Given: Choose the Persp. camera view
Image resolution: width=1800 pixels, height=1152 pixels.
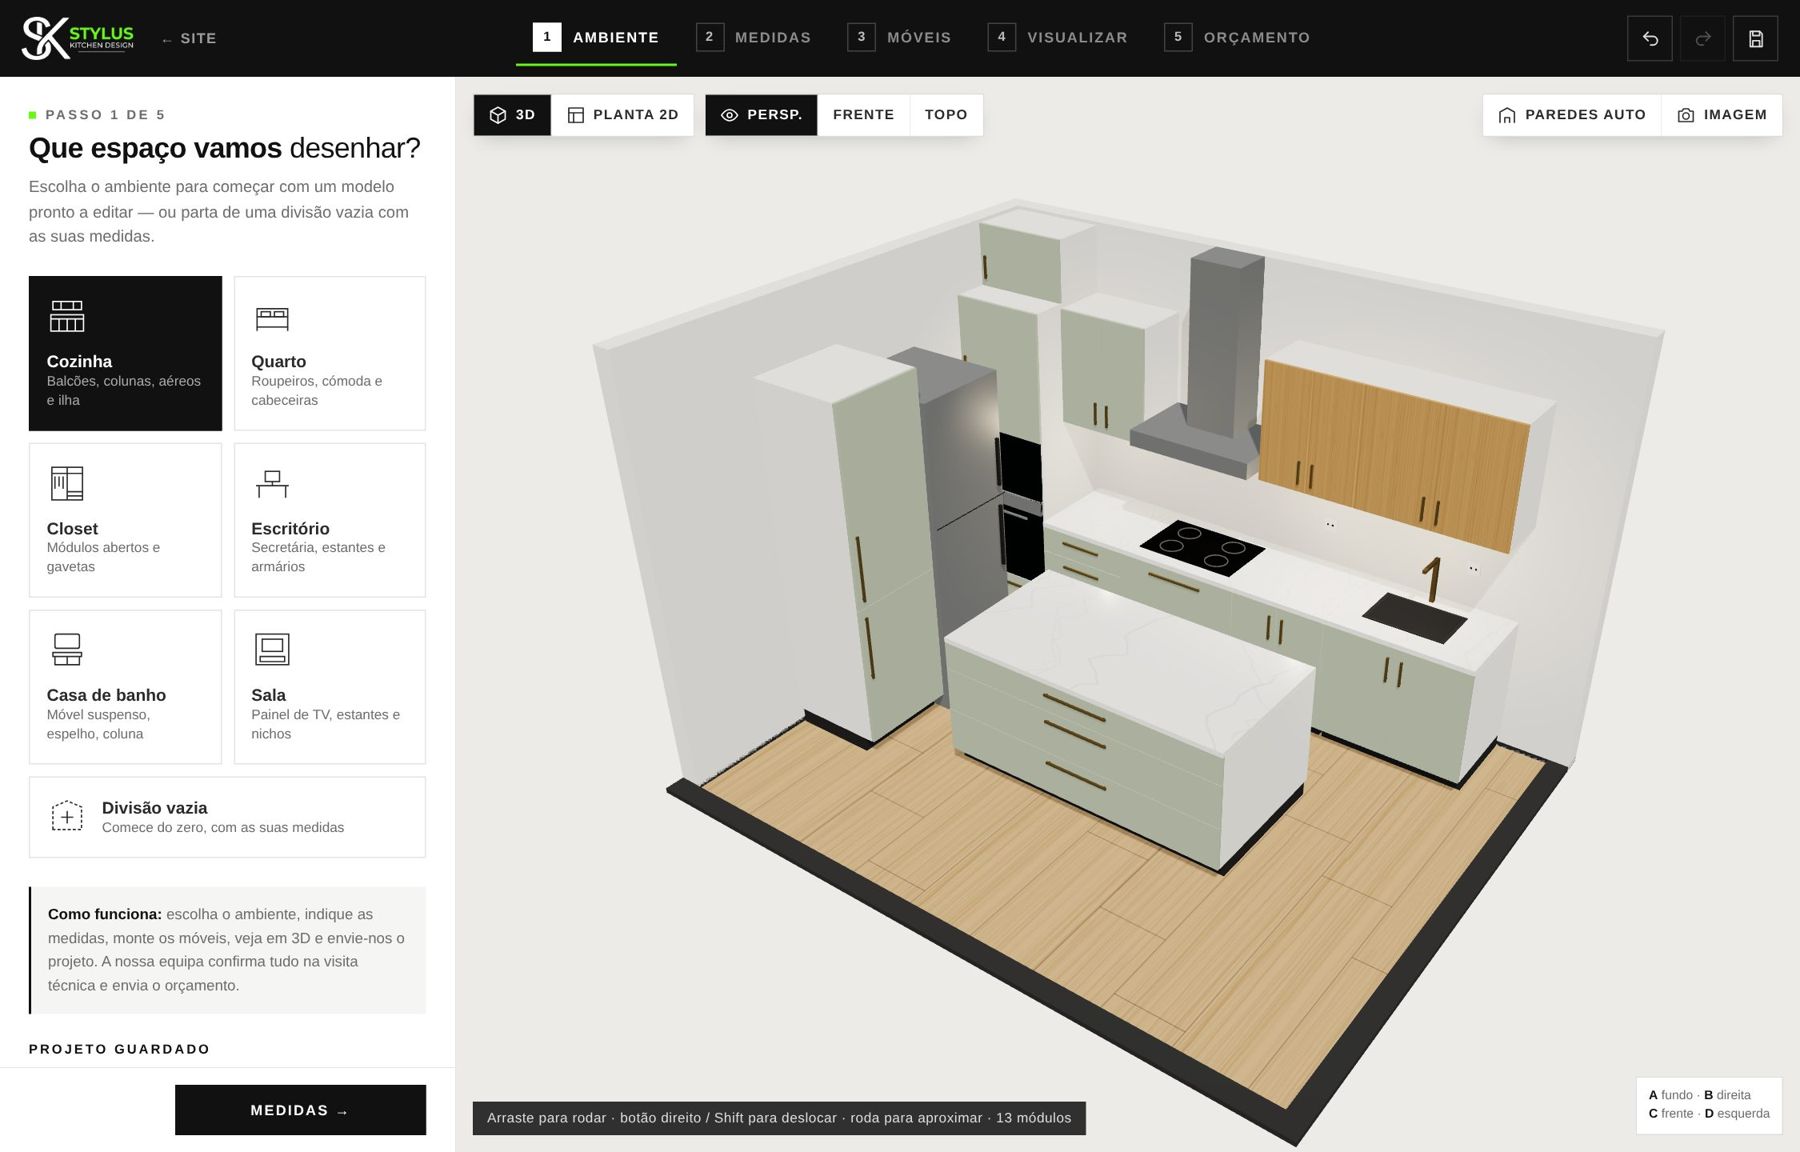Looking at the screenshot, I should pos(761,115).
